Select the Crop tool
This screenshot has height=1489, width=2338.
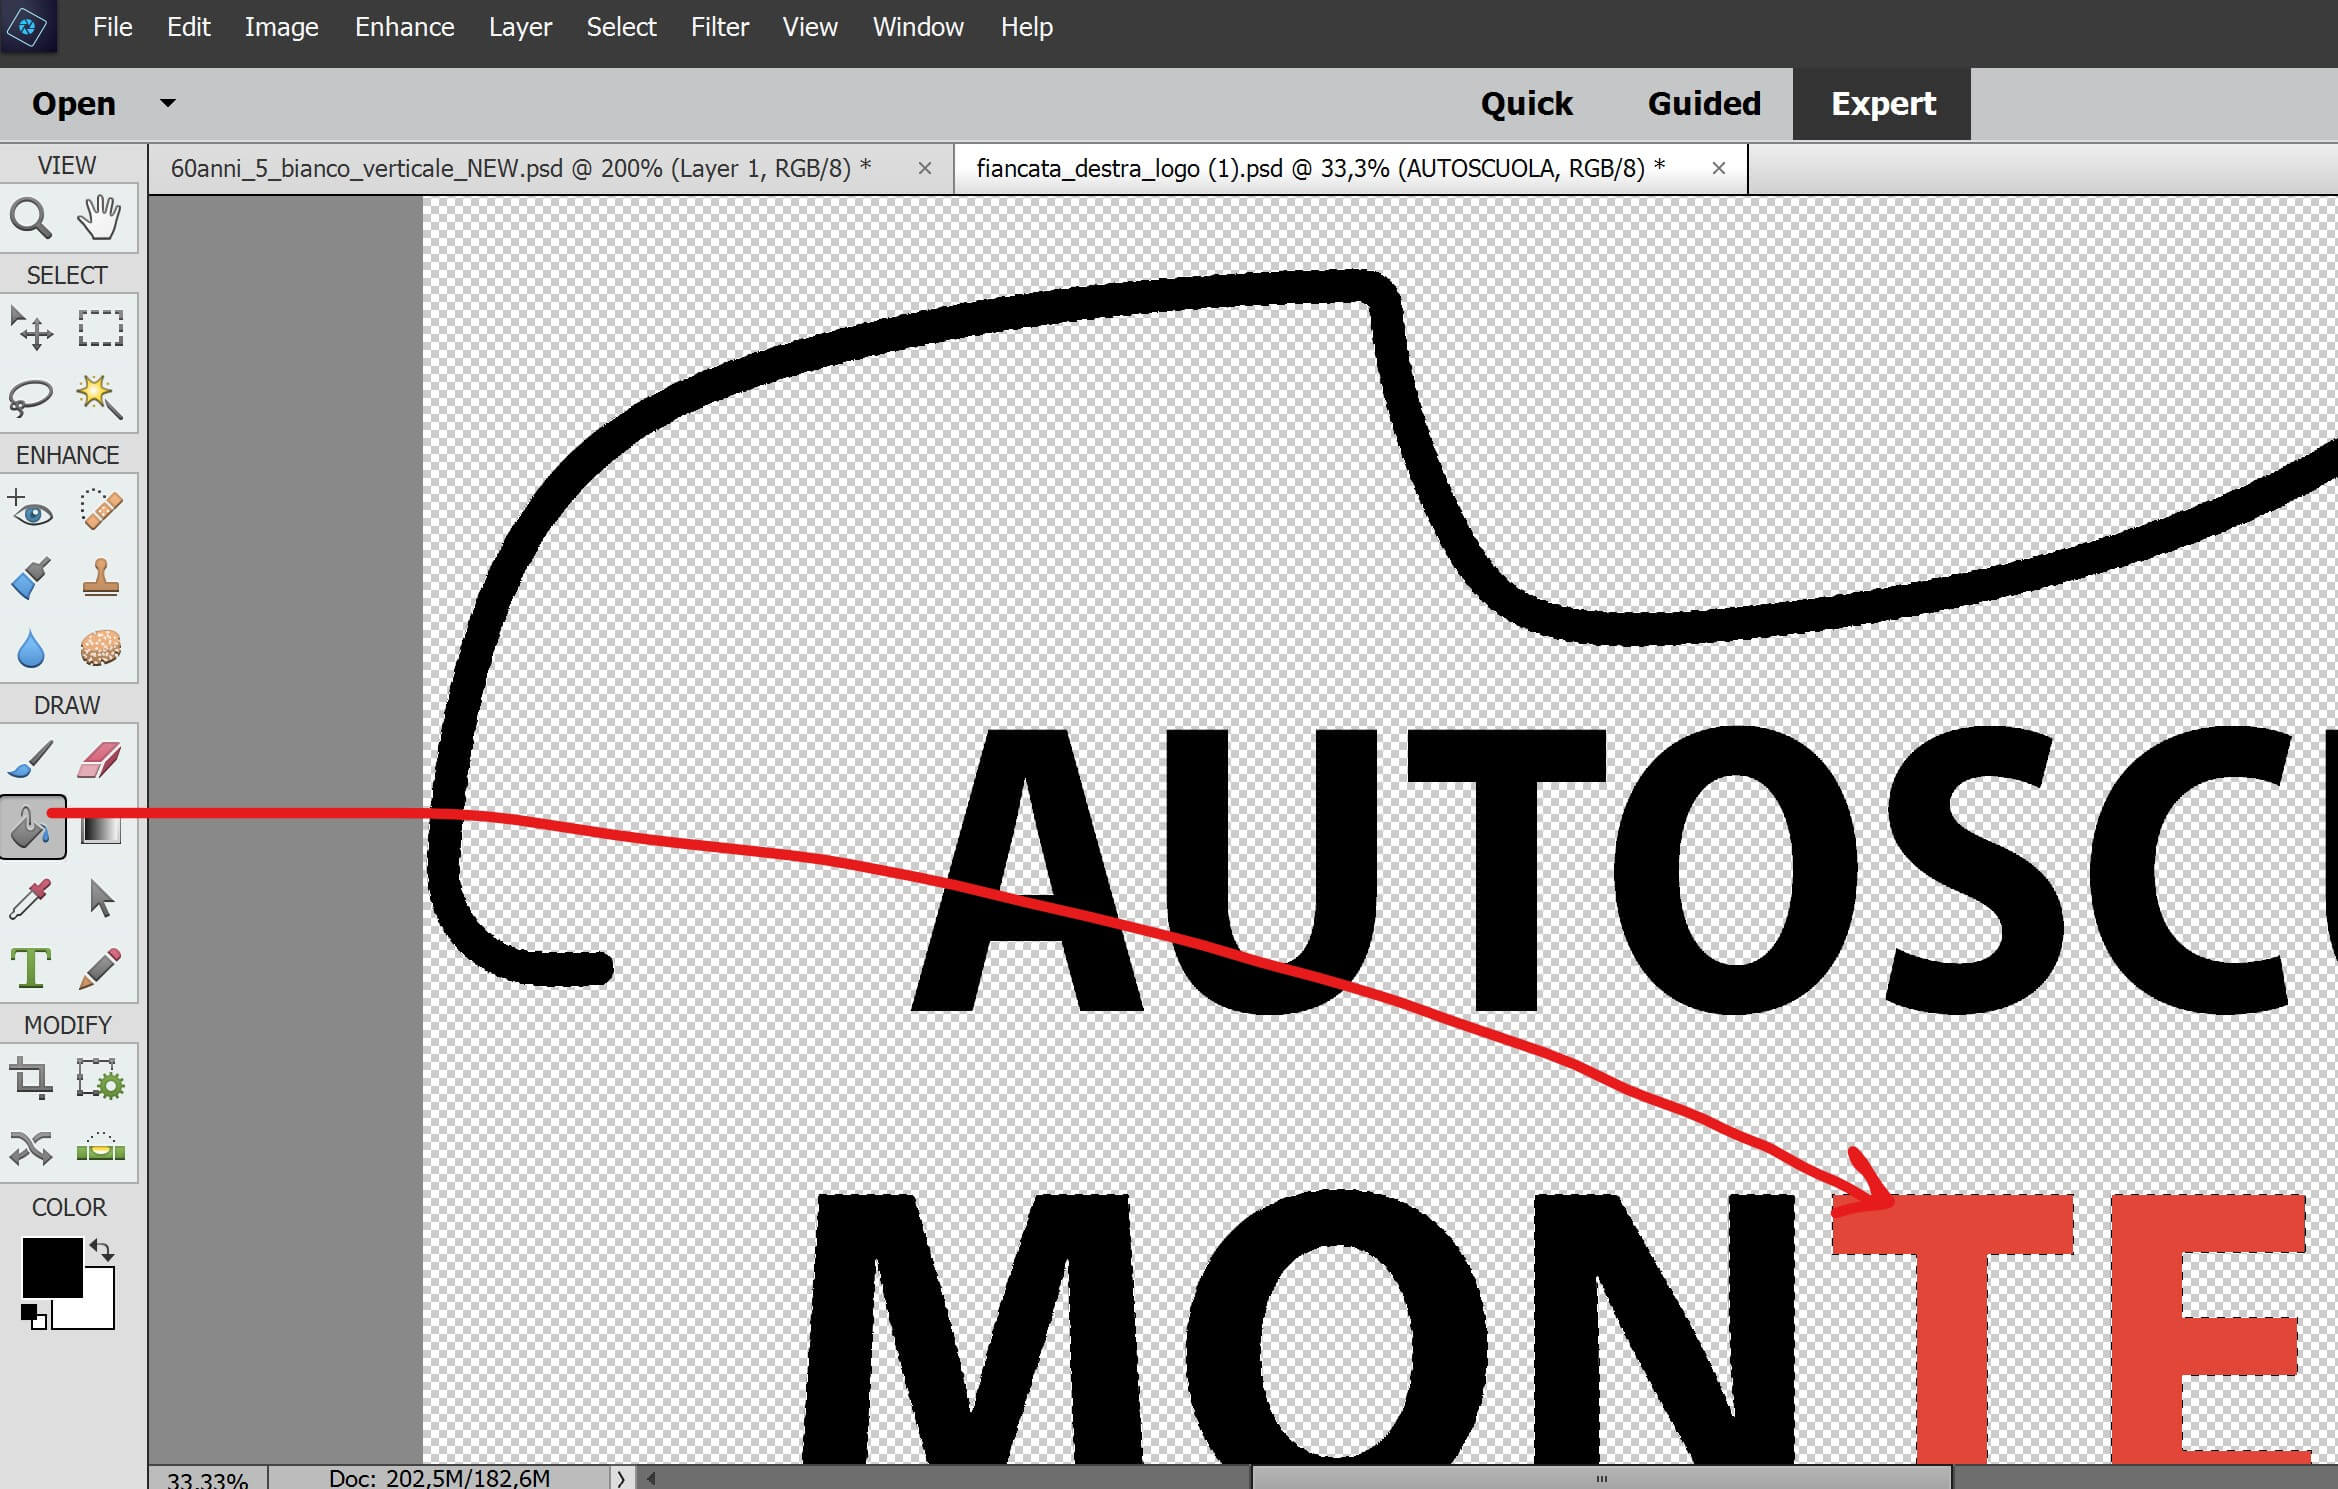coord(31,1080)
